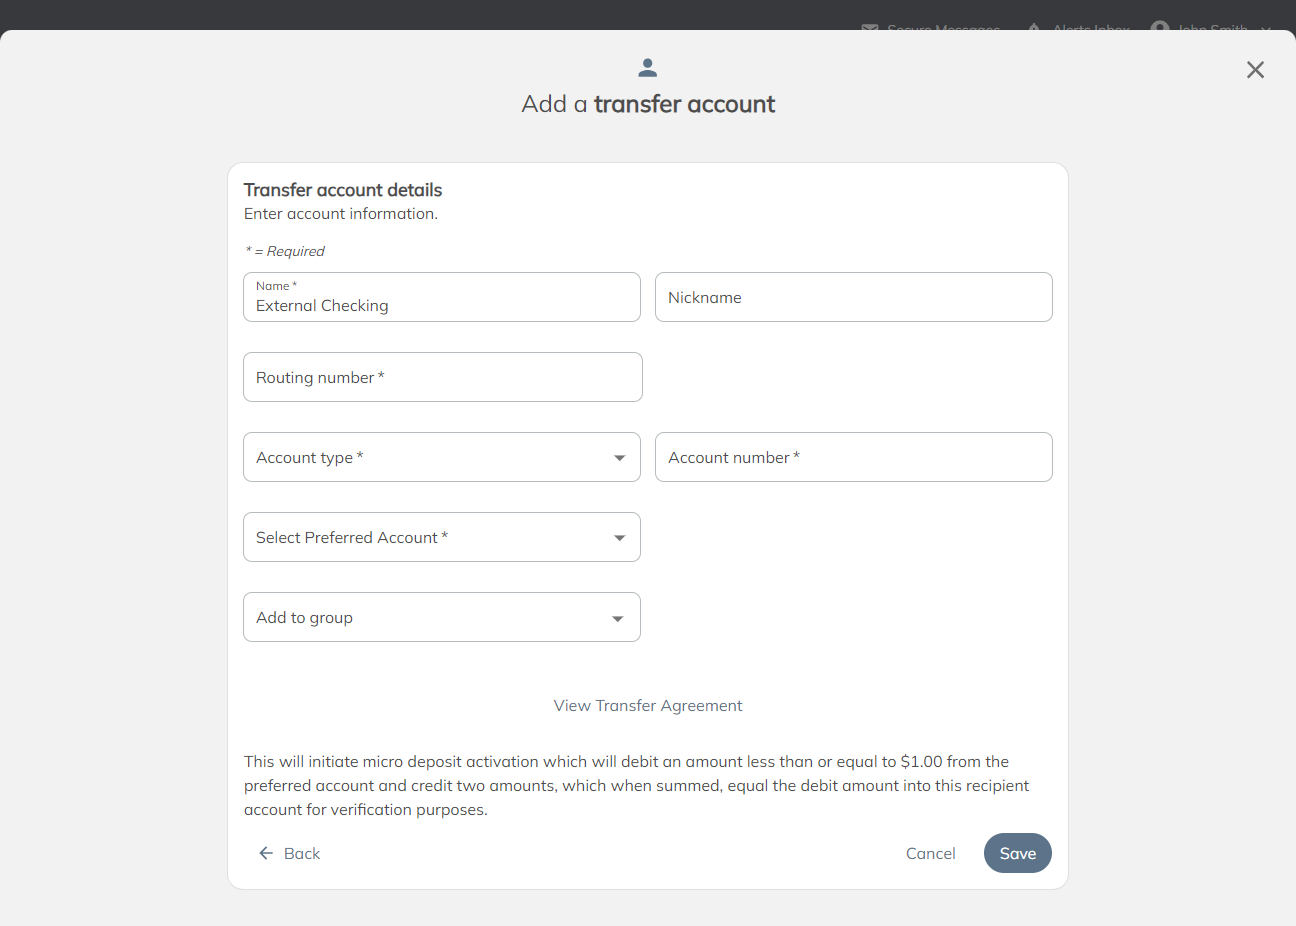Click the Back arrow icon

[x=266, y=853]
